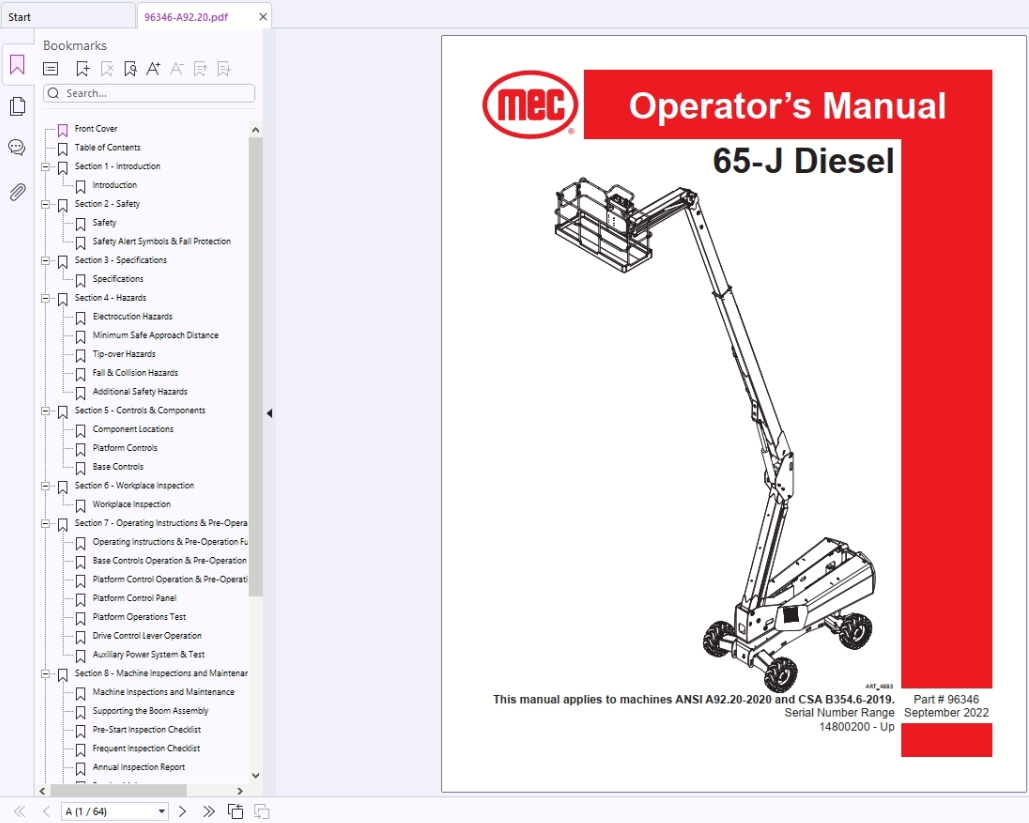
Task: Close the 96346-A92.20.pdf tab
Action: click(x=262, y=17)
